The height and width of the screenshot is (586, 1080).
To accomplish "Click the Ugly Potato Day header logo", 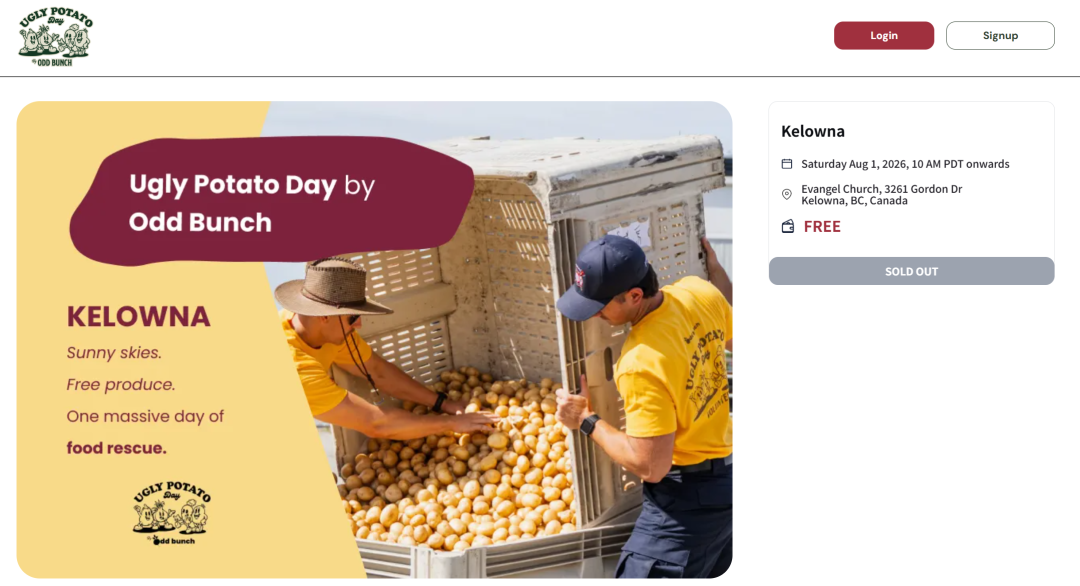I will coord(55,37).
